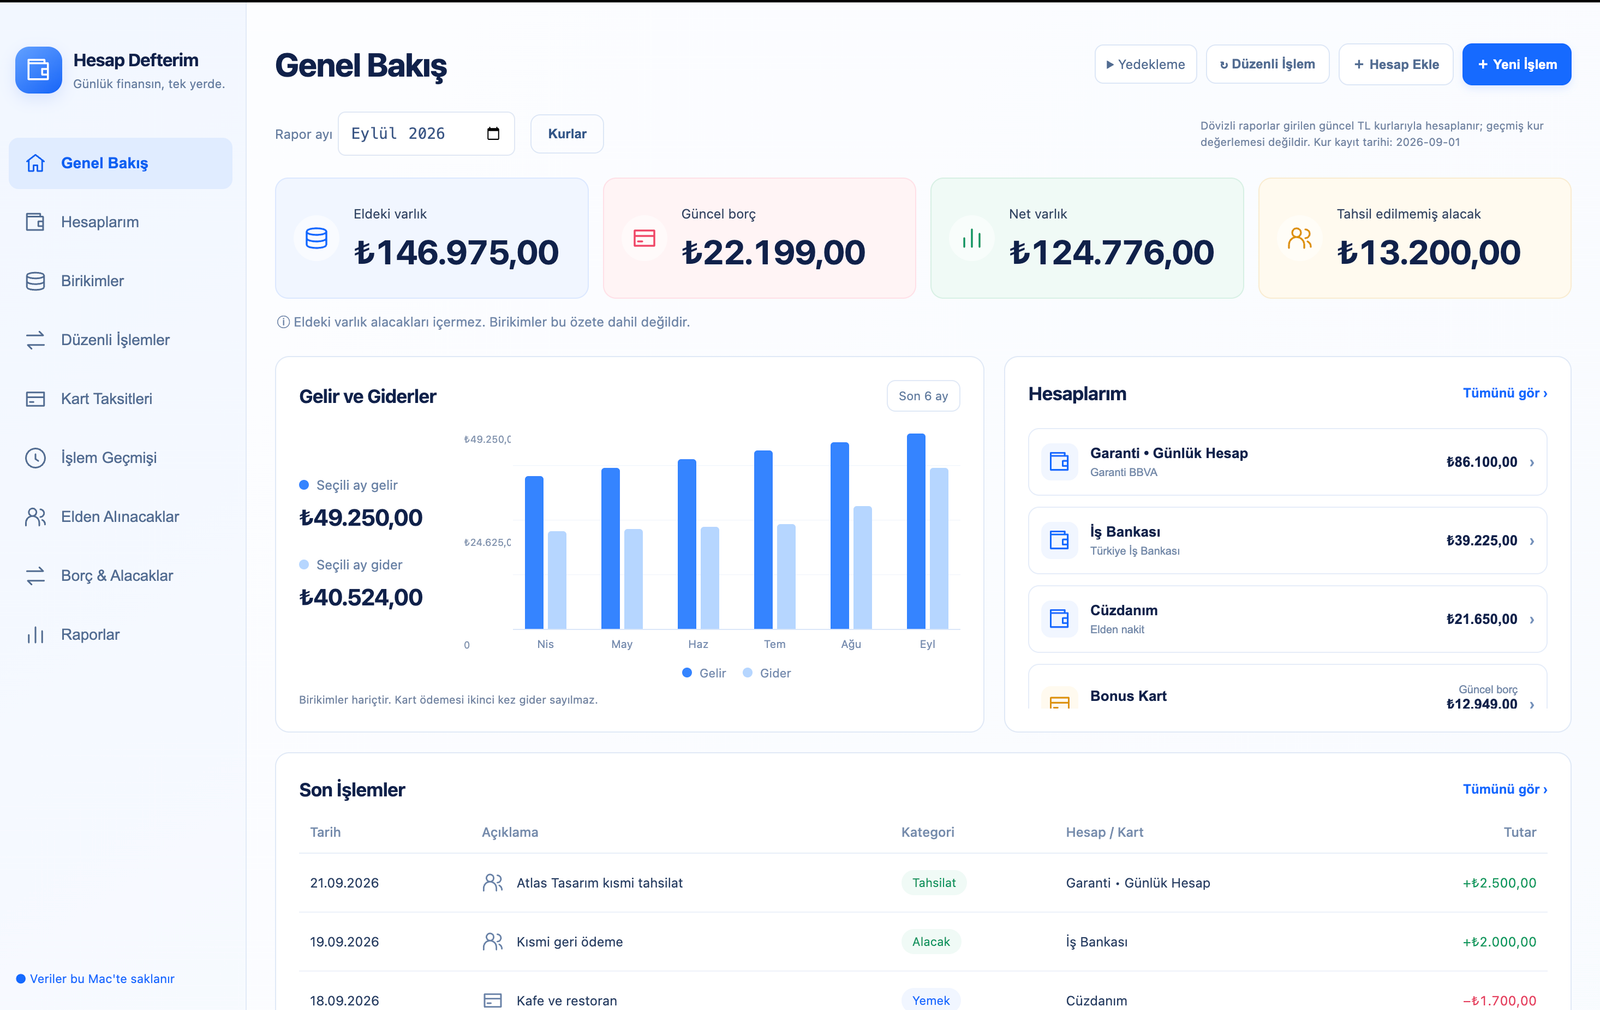Click the Hesap Ekle button
The image size is (1600, 1010).
pyautogui.click(x=1396, y=64)
